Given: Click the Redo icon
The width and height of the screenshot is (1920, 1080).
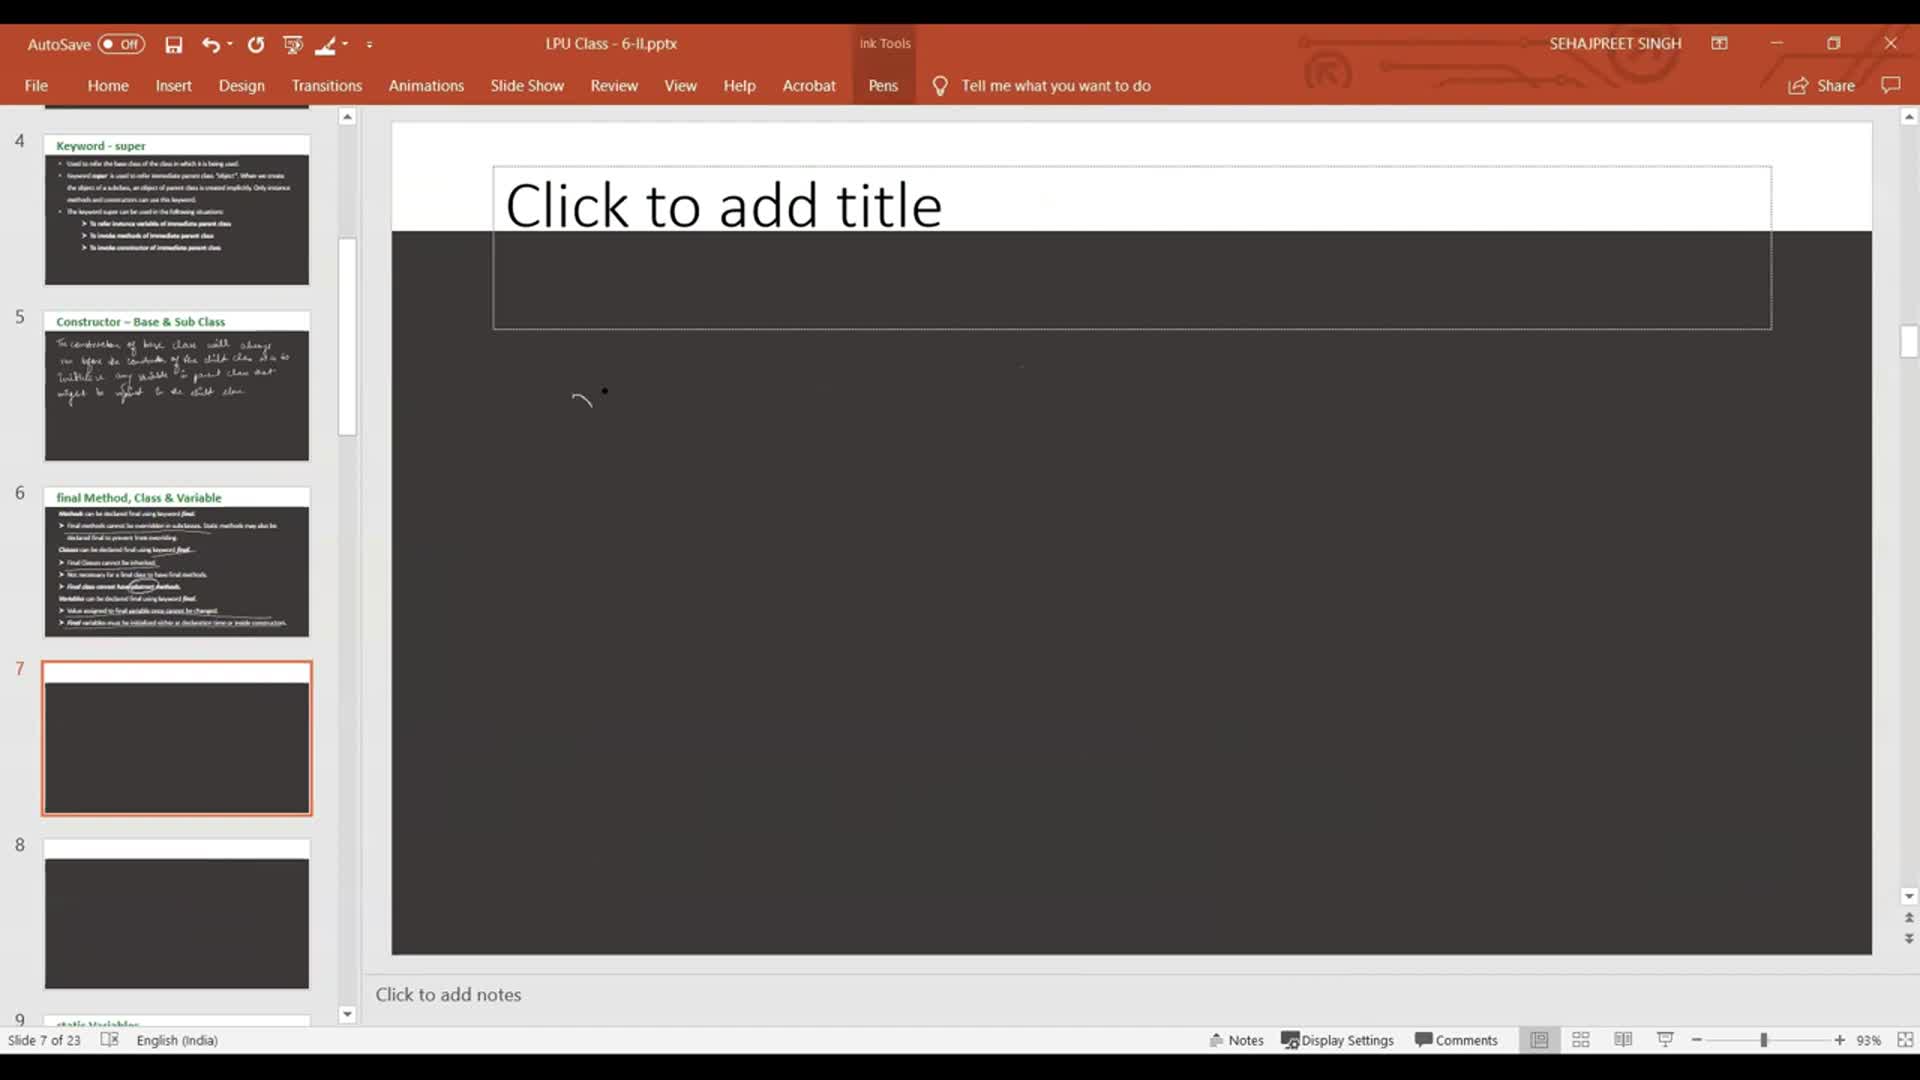Looking at the screenshot, I should 256,44.
